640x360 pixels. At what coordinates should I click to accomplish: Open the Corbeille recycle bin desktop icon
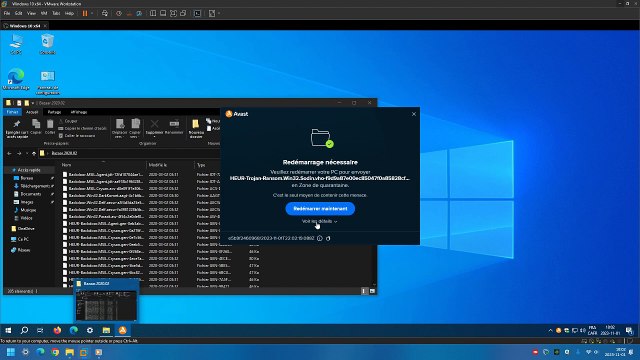point(47,44)
